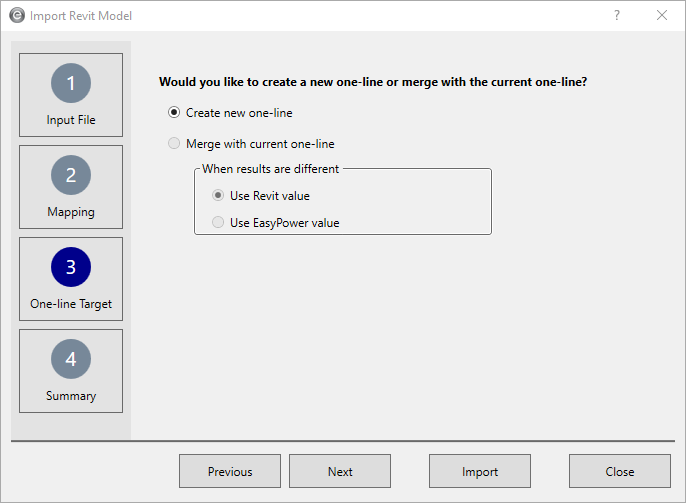This screenshot has height=503, width=686.
Task: Select the Create new one-line option
Action: (x=175, y=113)
